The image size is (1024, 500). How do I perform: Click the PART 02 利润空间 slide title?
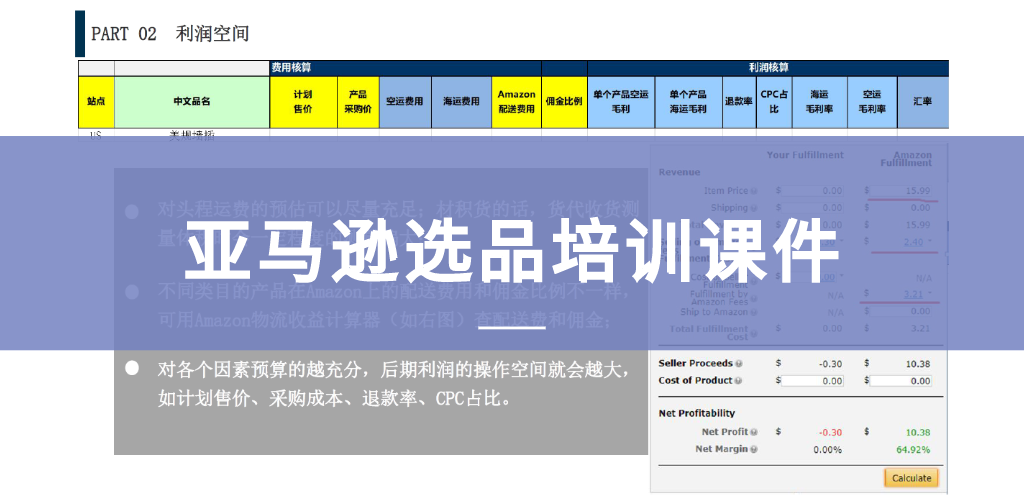(x=170, y=34)
